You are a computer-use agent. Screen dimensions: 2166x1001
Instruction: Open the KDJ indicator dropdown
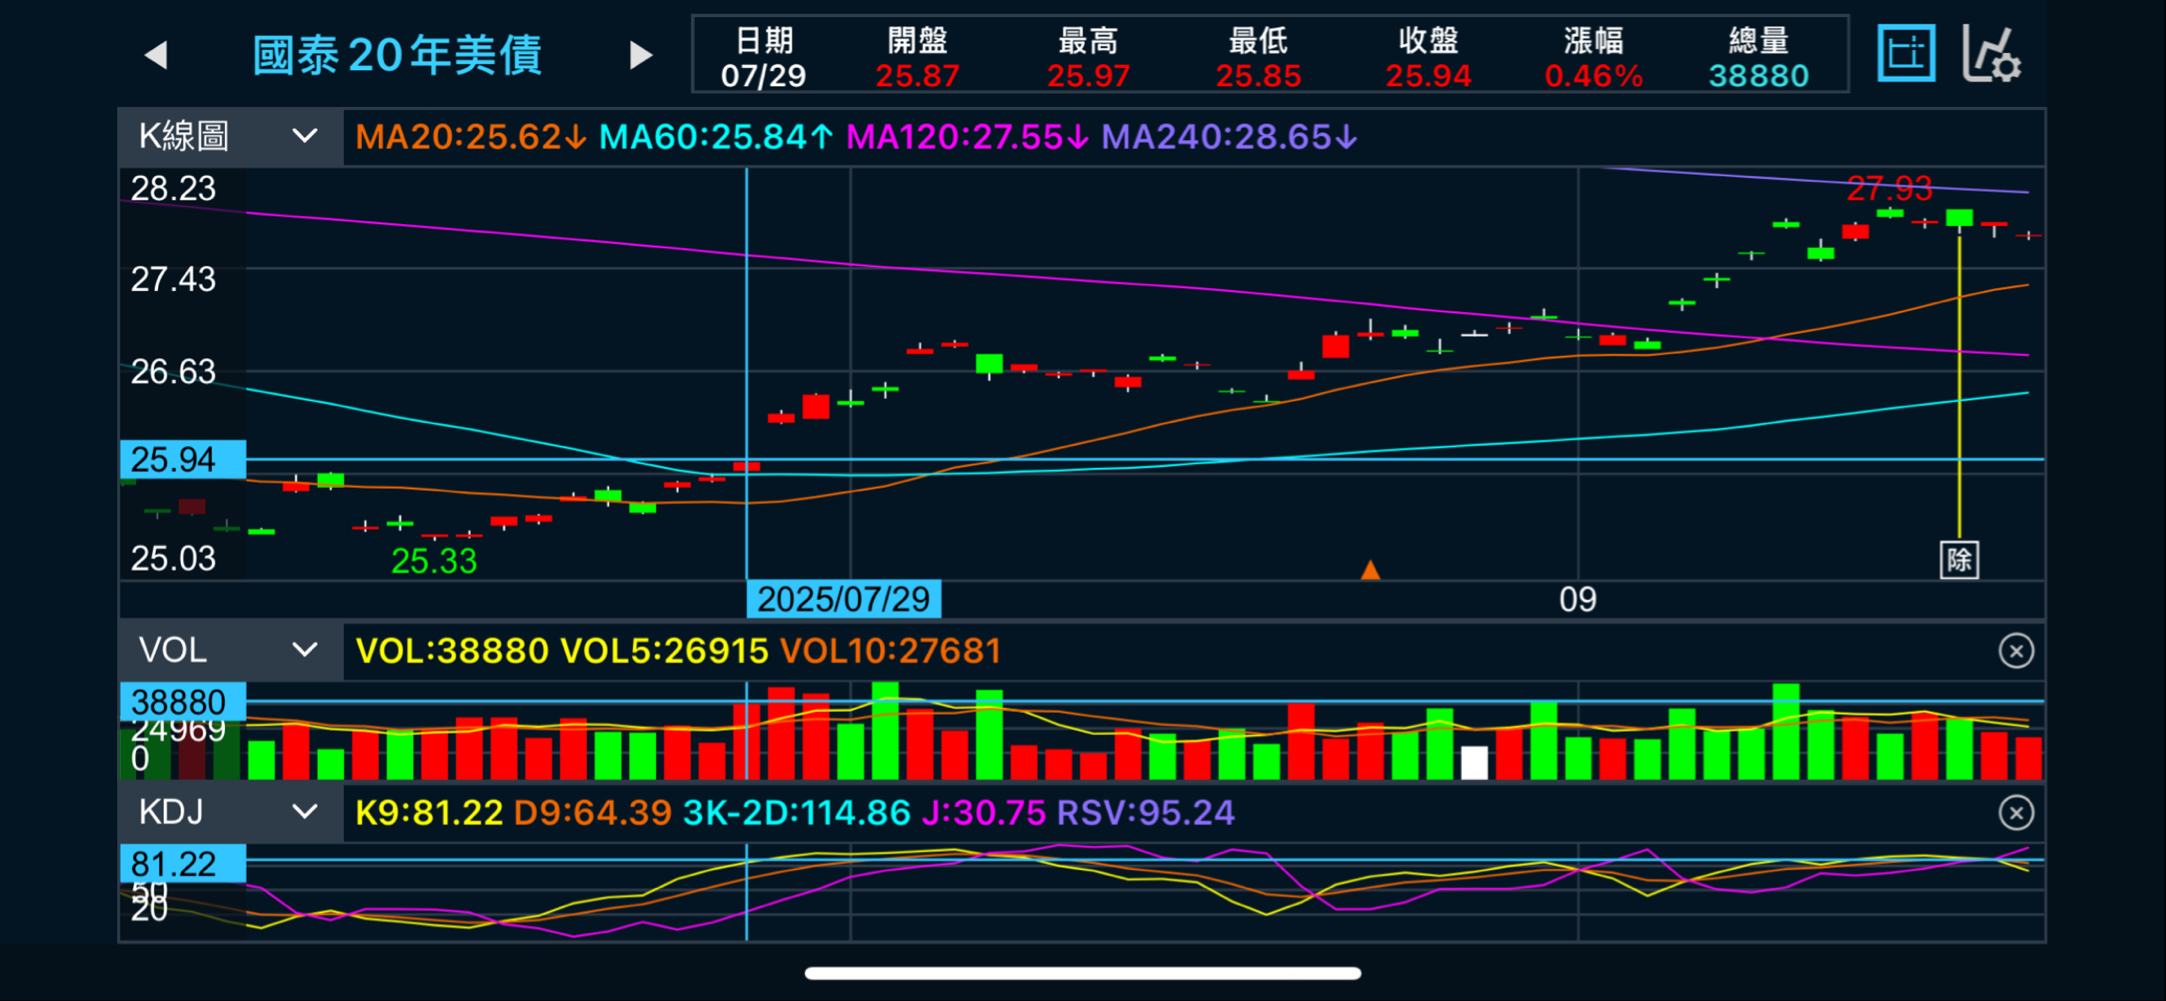(x=230, y=813)
